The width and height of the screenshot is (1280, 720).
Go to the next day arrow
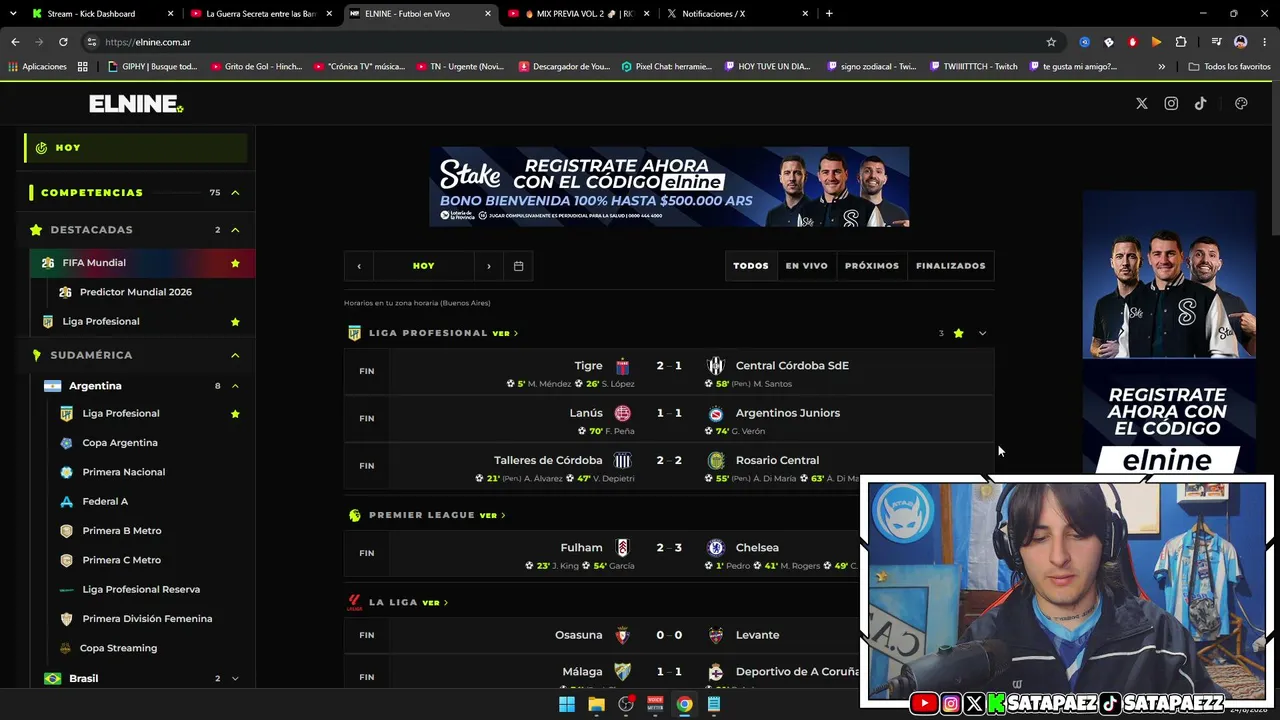click(x=489, y=266)
